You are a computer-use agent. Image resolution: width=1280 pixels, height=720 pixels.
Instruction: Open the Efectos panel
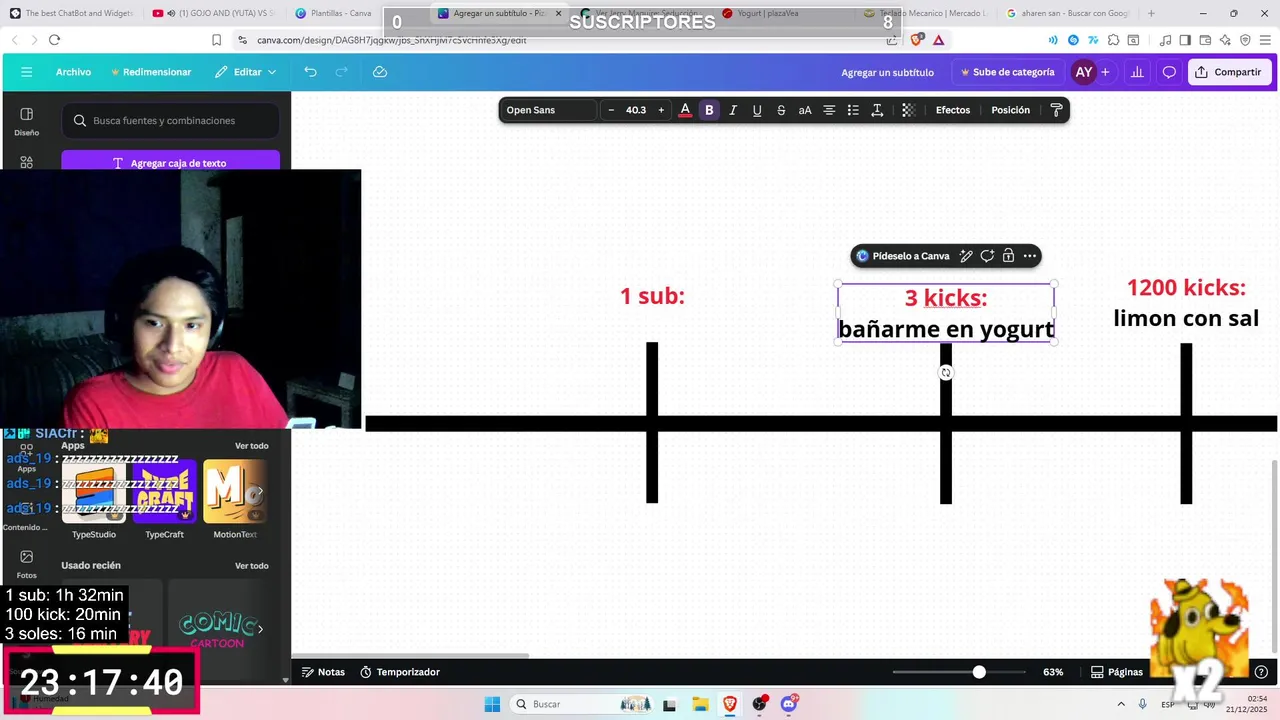[x=953, y=110]
